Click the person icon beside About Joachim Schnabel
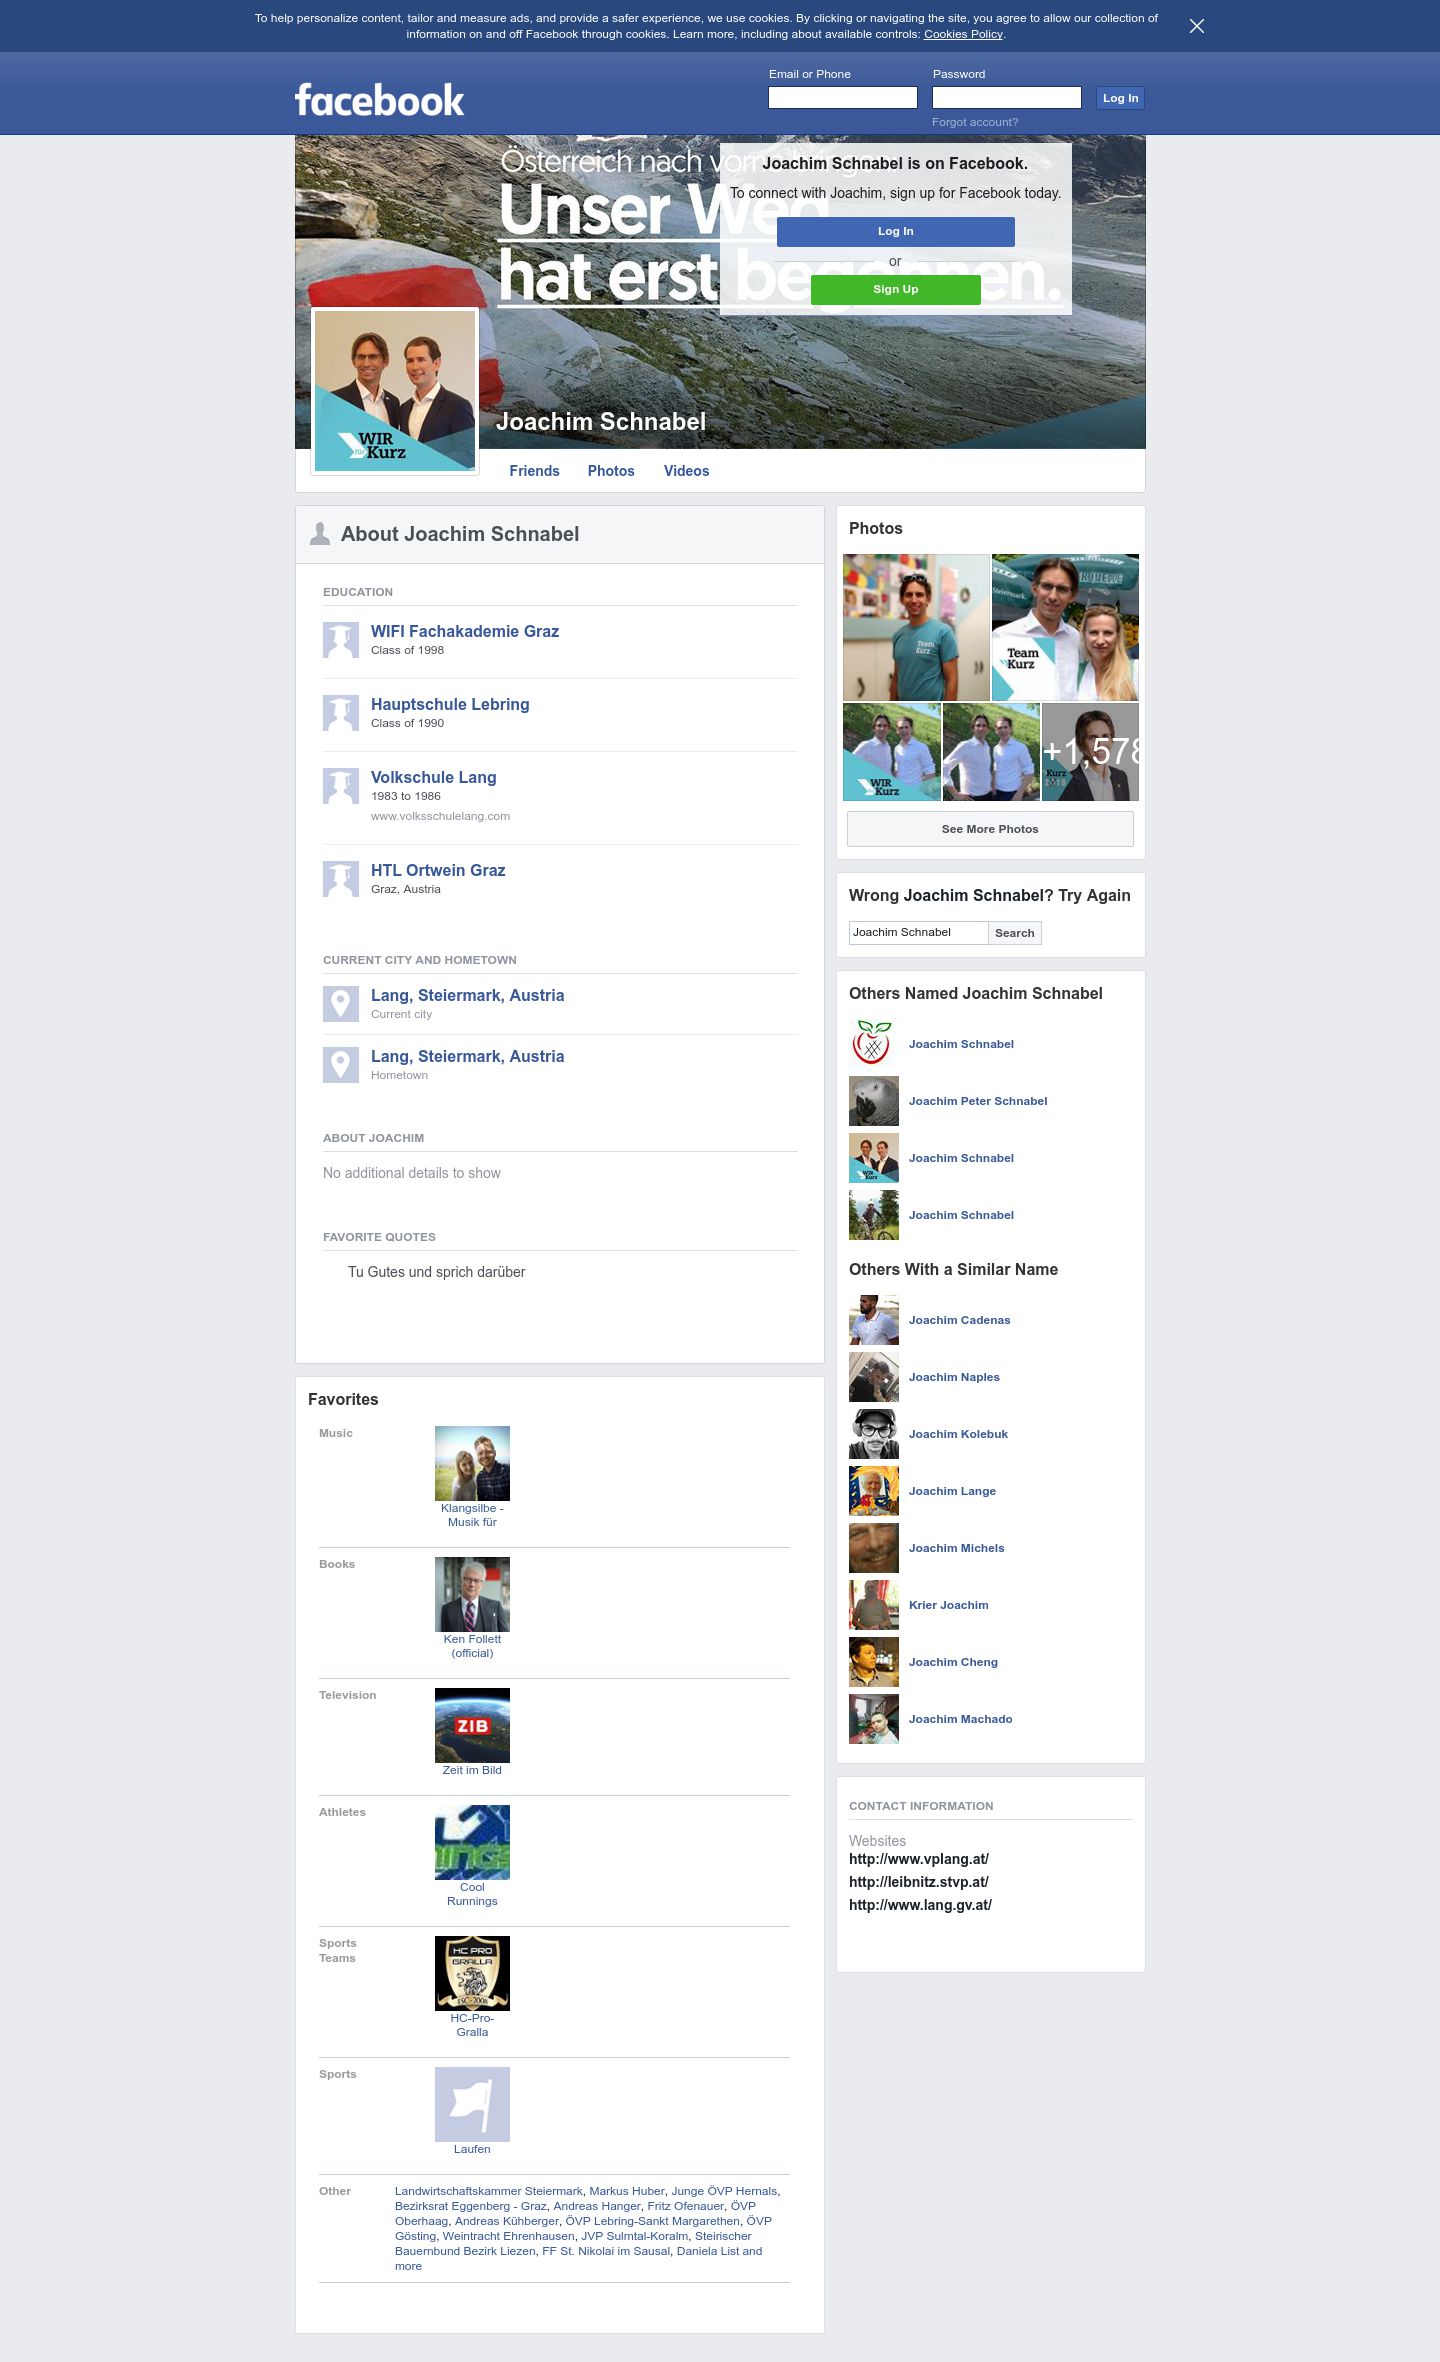 coord(320,534)
